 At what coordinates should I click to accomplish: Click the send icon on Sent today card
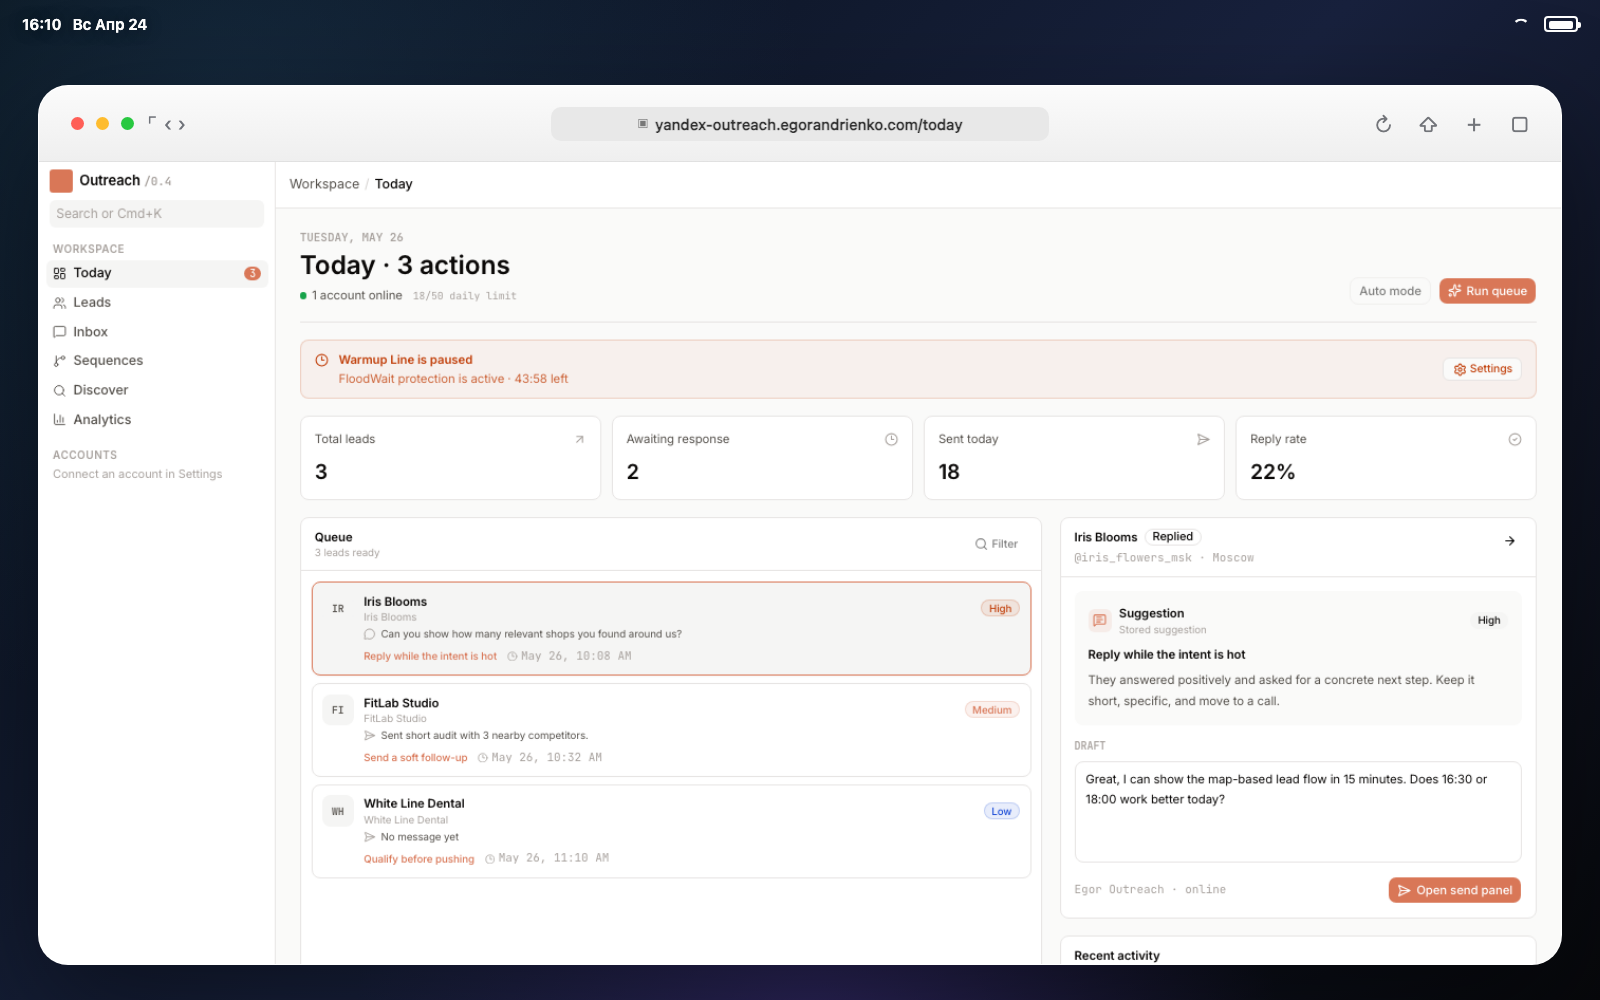(x=1203, y=439)
